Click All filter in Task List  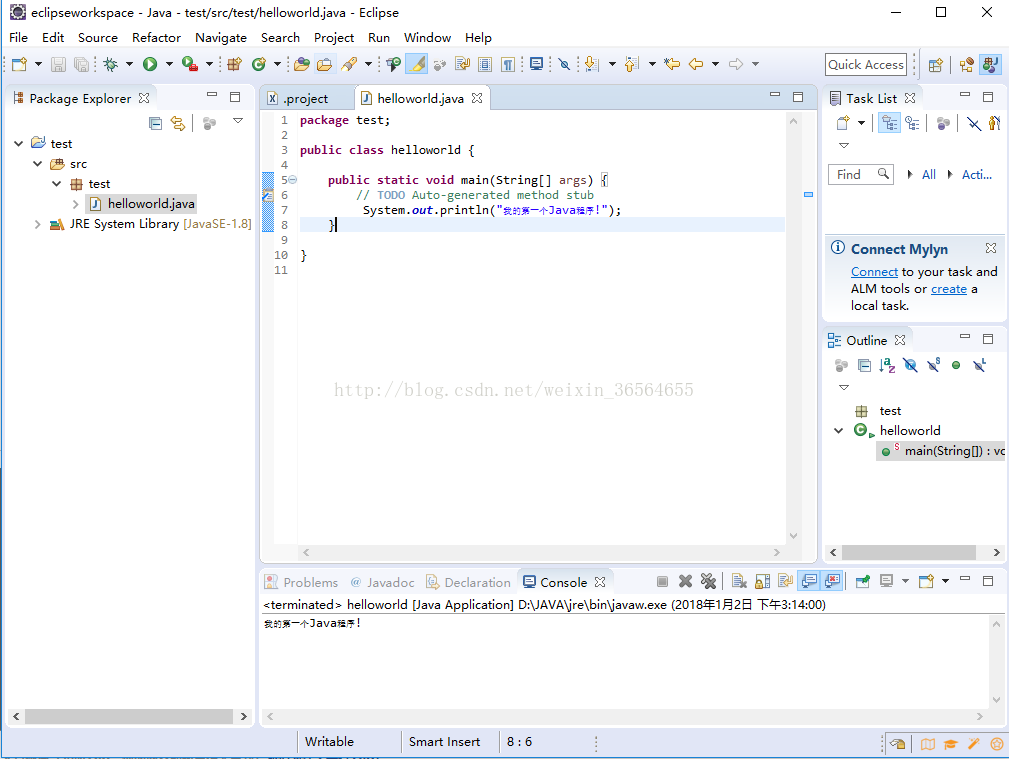pyautogui.click(x=929, y=174)
